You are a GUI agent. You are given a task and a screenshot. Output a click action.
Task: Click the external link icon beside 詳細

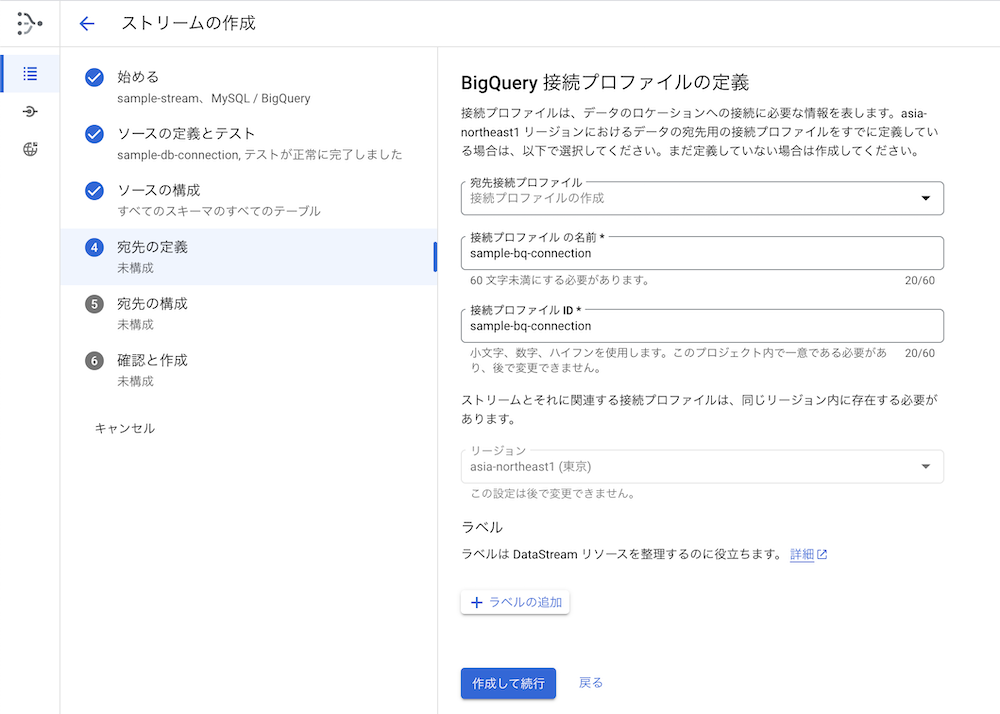pyautogui.click(x=822, y=555)
